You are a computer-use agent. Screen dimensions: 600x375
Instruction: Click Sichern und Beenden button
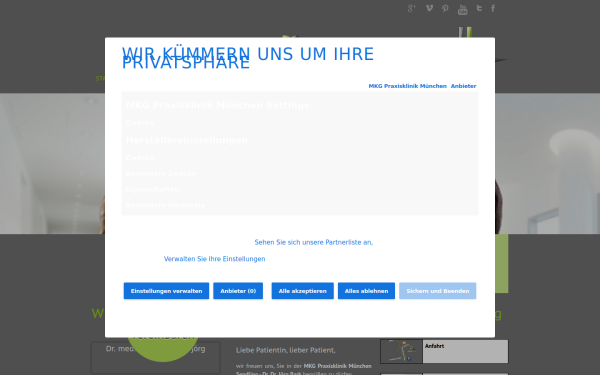(438, 291)
